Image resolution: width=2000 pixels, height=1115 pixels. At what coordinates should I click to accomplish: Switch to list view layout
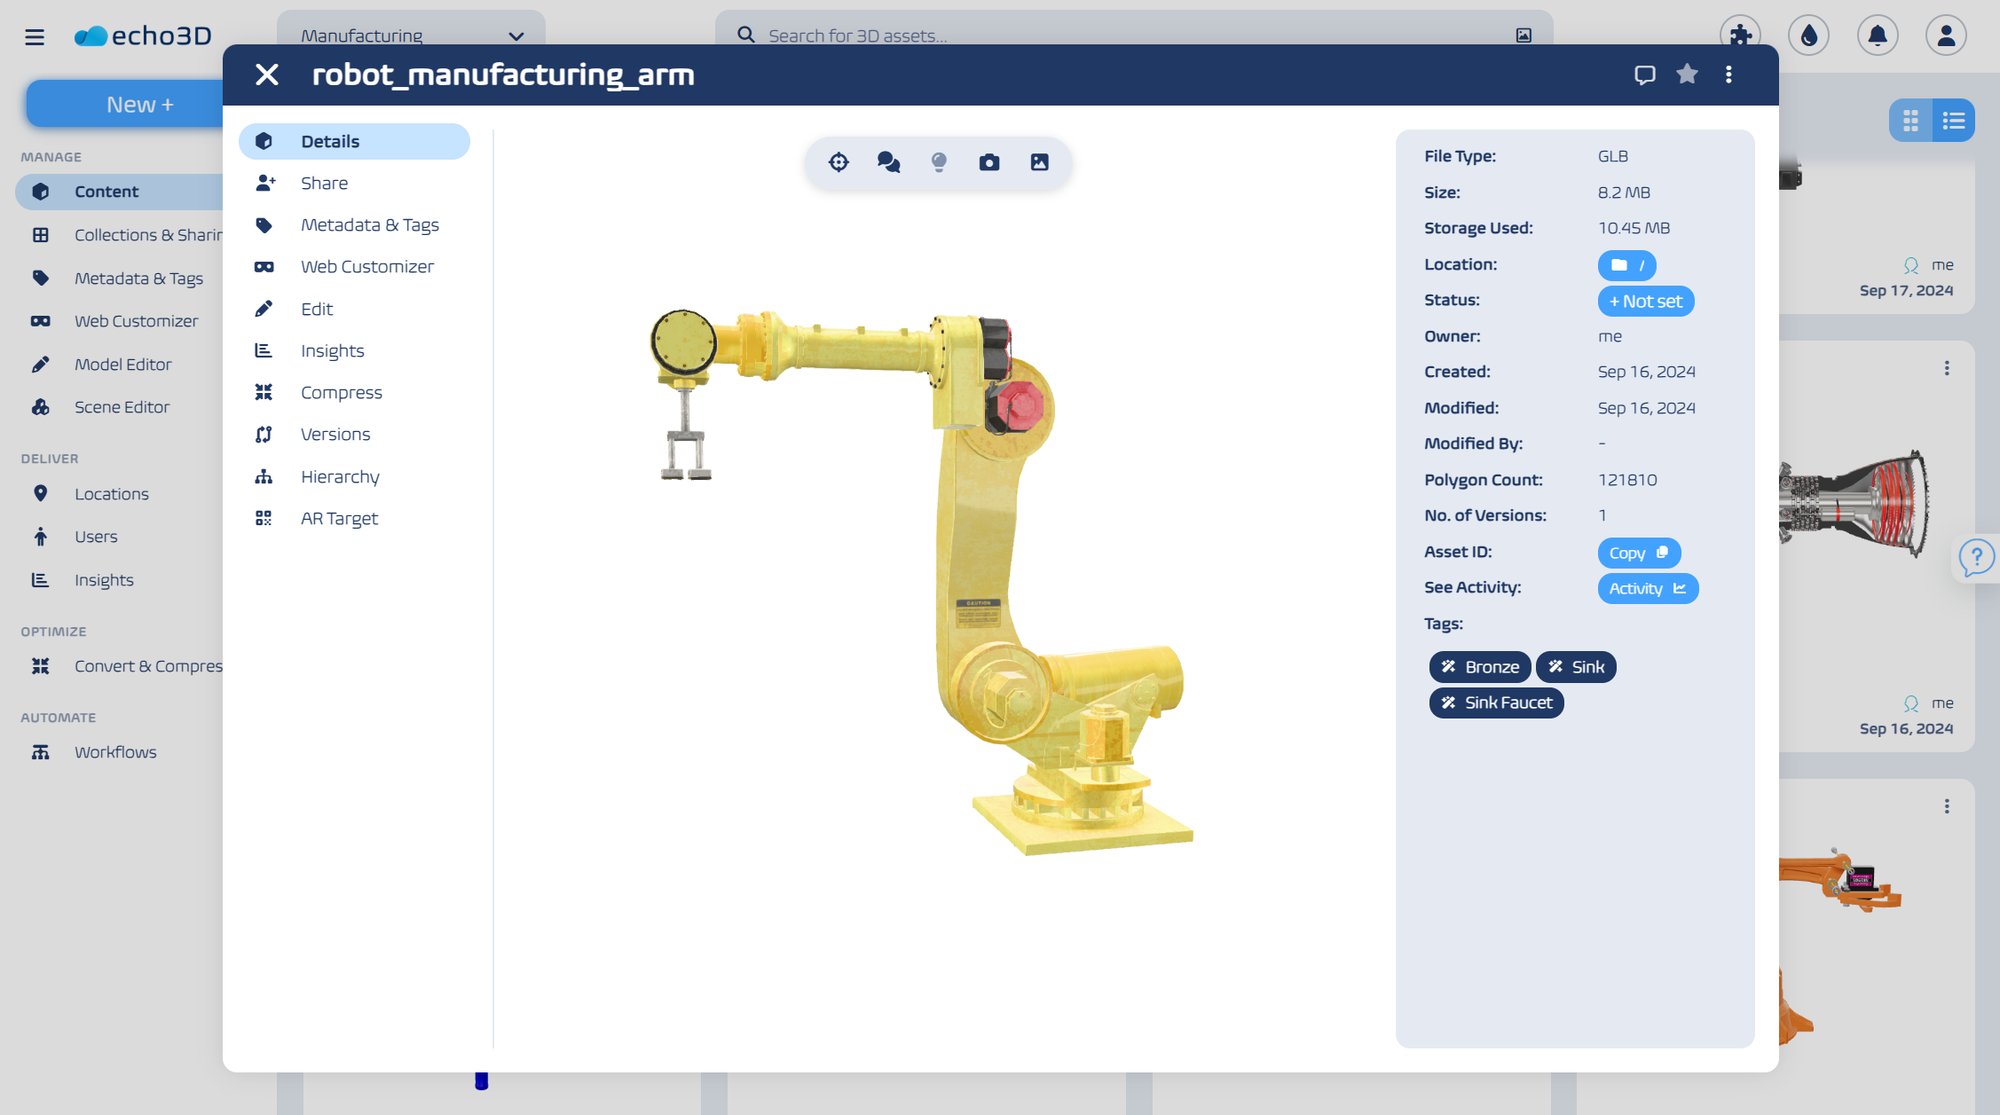(x=1953, y=121)
